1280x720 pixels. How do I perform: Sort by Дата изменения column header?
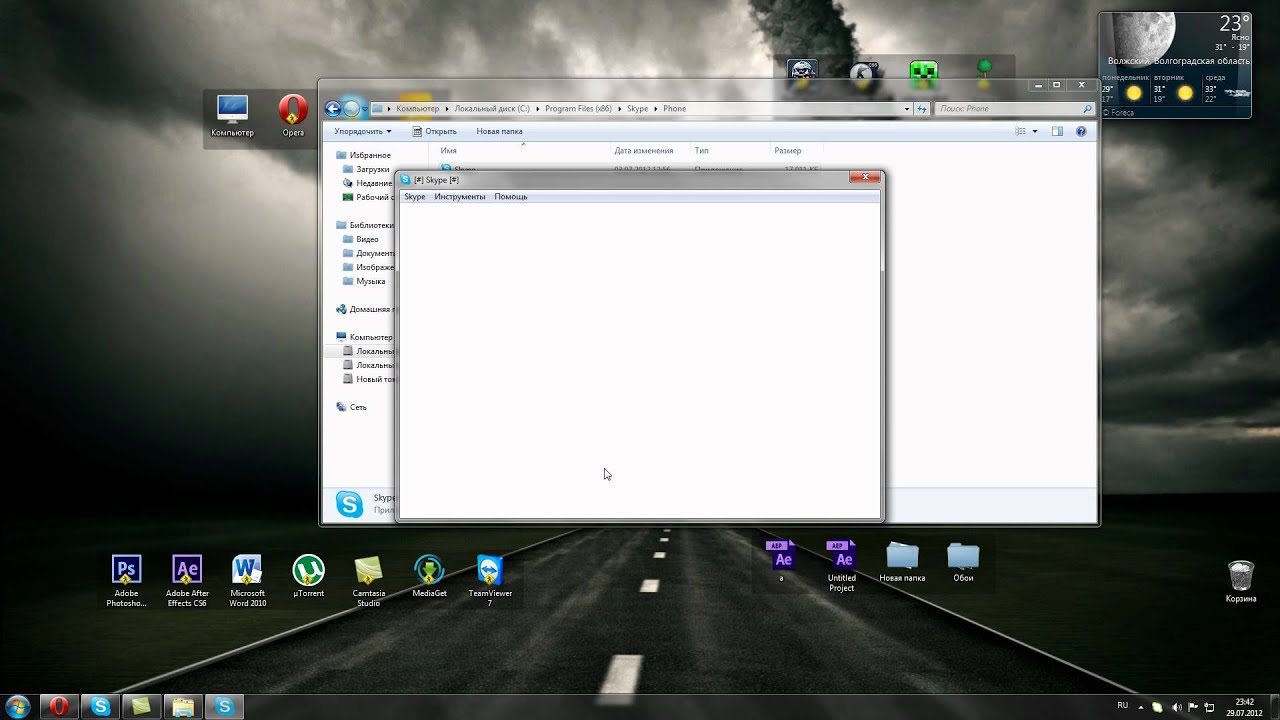pyautogui.click(x=643, y=151)
